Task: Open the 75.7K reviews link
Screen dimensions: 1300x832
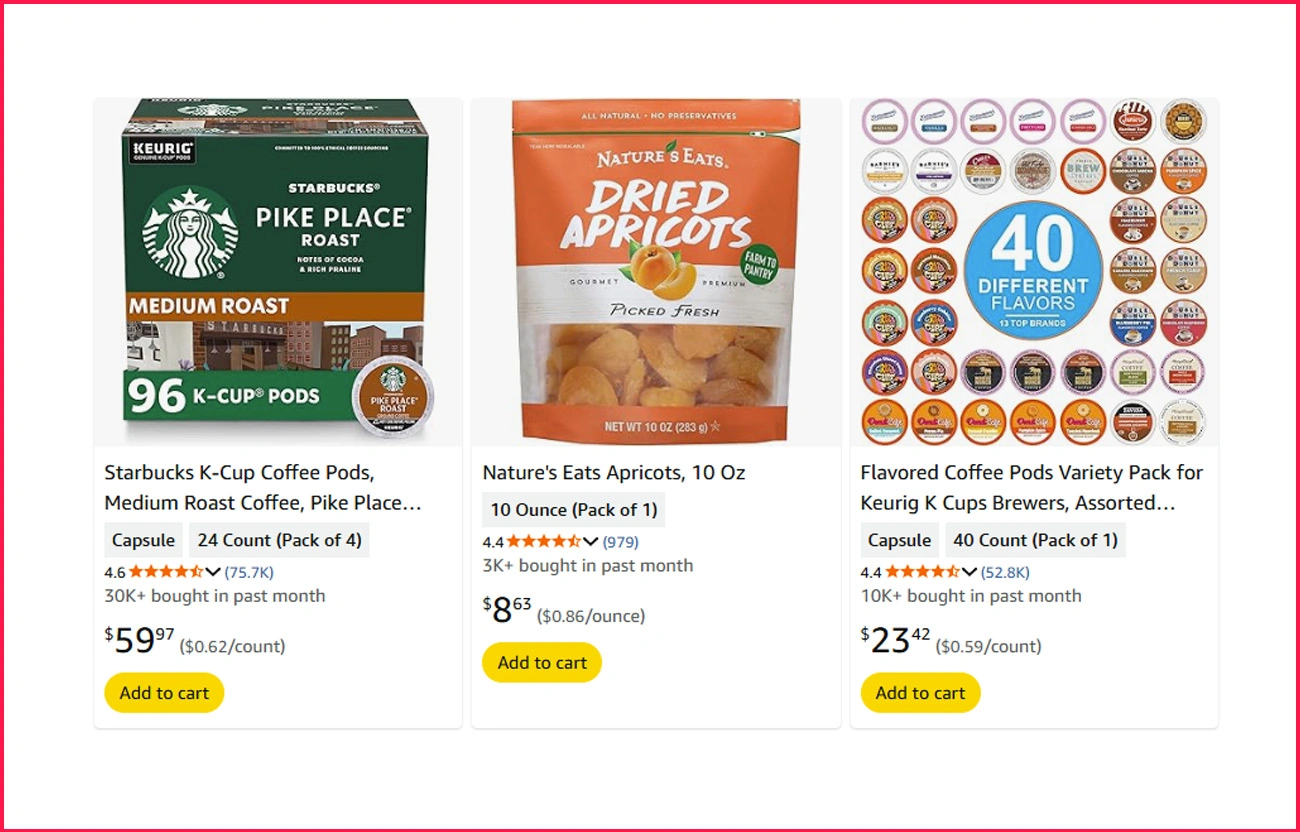Action: (249, 573)
